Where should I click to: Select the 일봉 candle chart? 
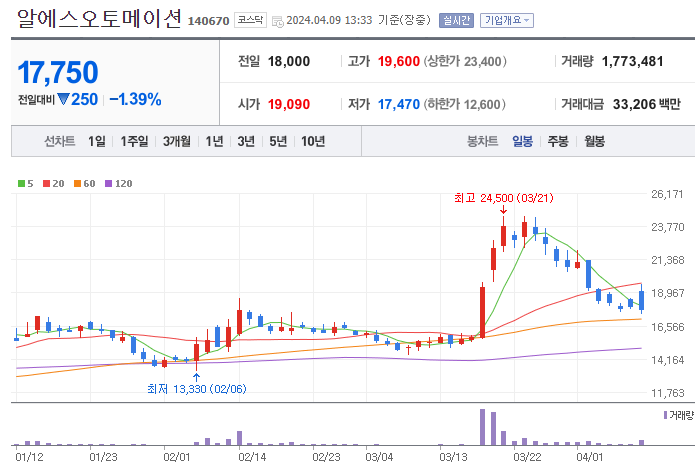coord(523,141)
